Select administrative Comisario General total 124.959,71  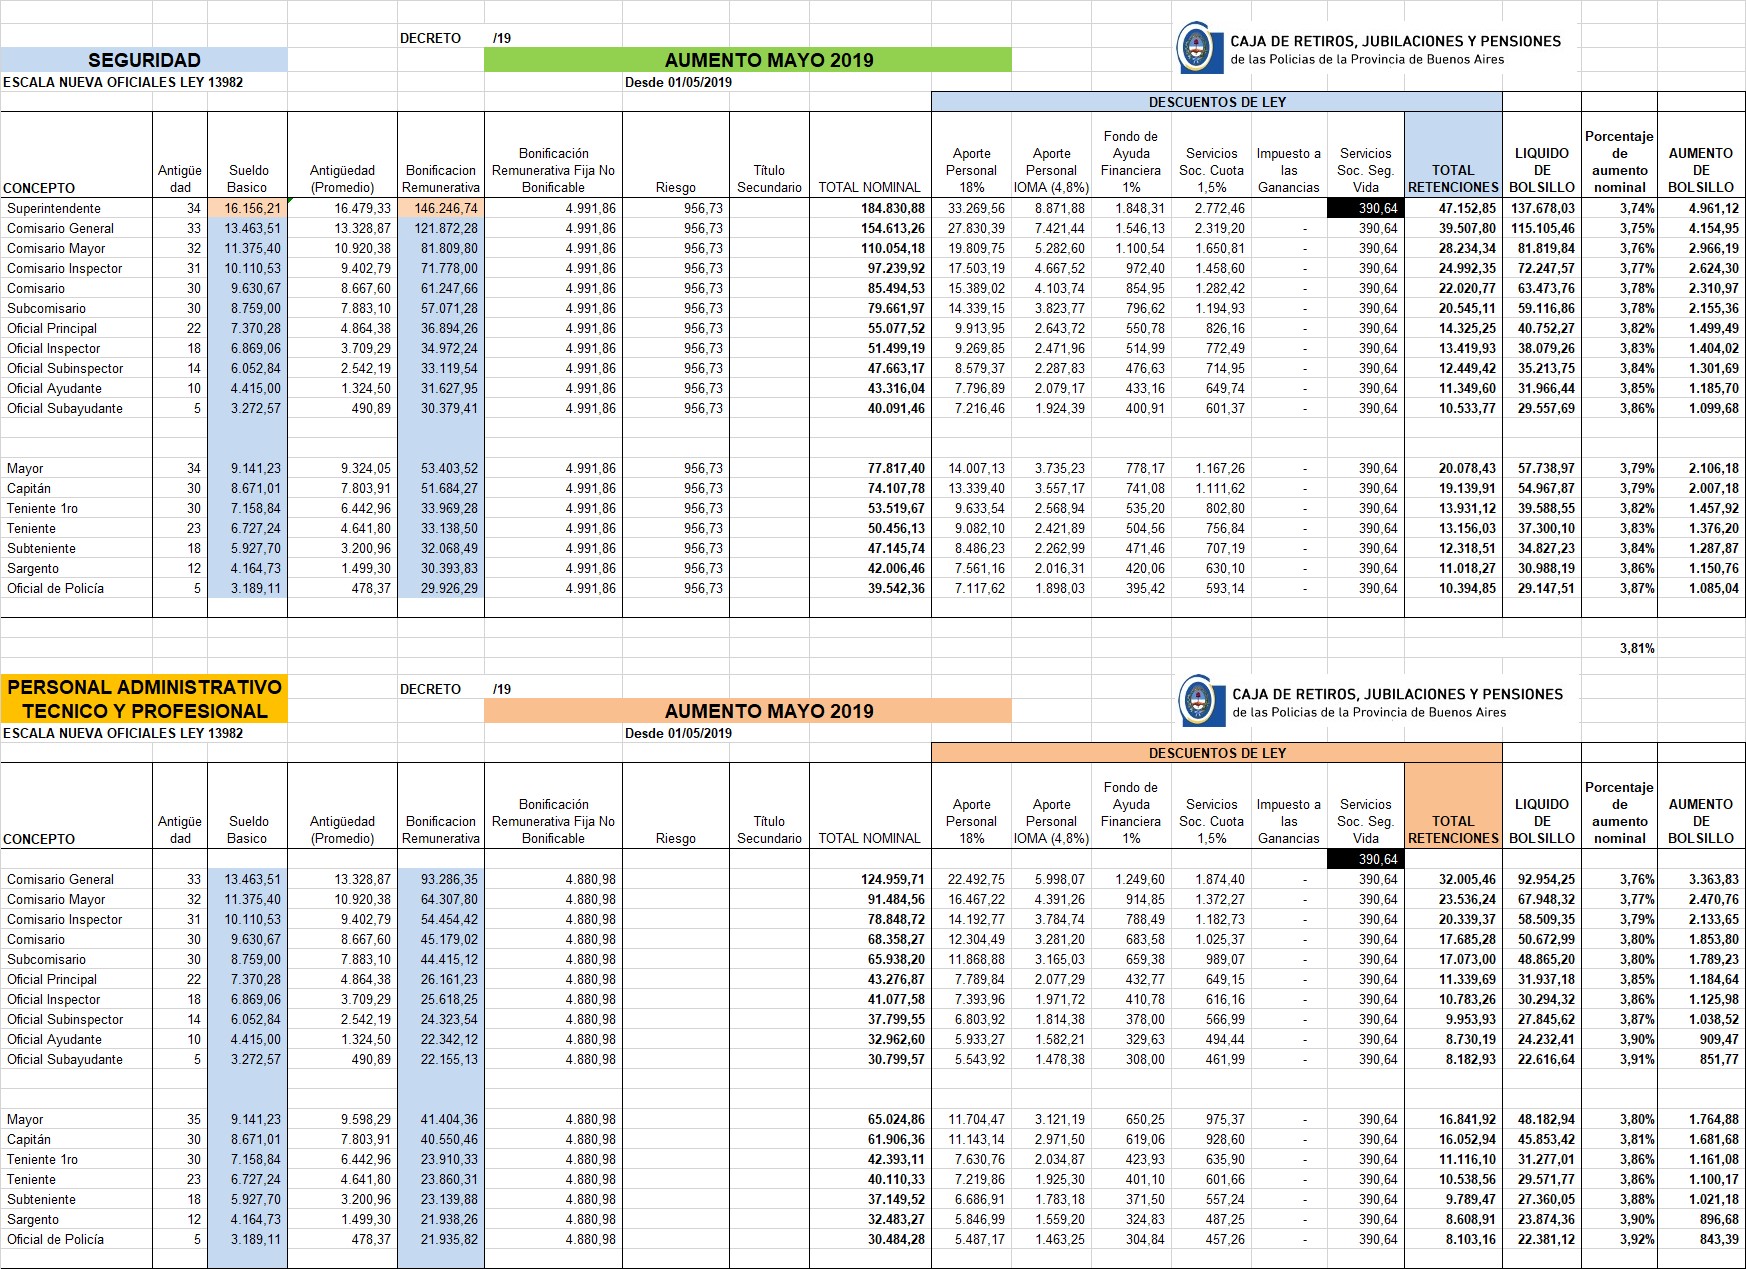tap(870, 879)
